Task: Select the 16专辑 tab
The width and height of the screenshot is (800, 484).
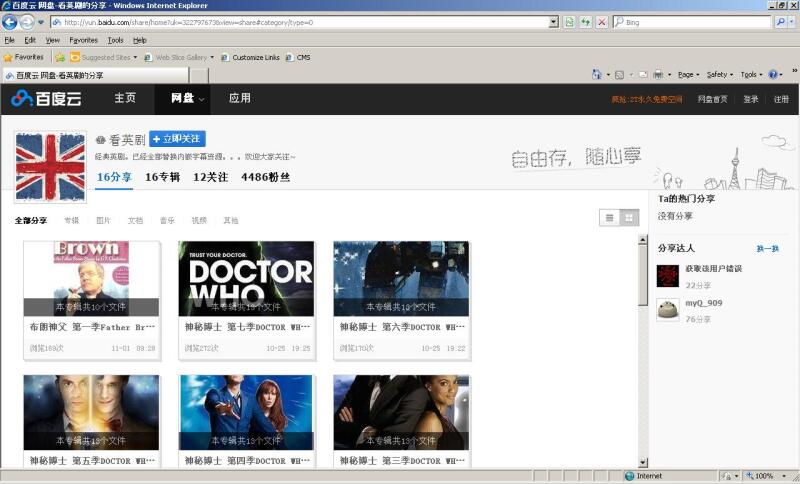Action: pyautogui.click(x=162, y=177)
